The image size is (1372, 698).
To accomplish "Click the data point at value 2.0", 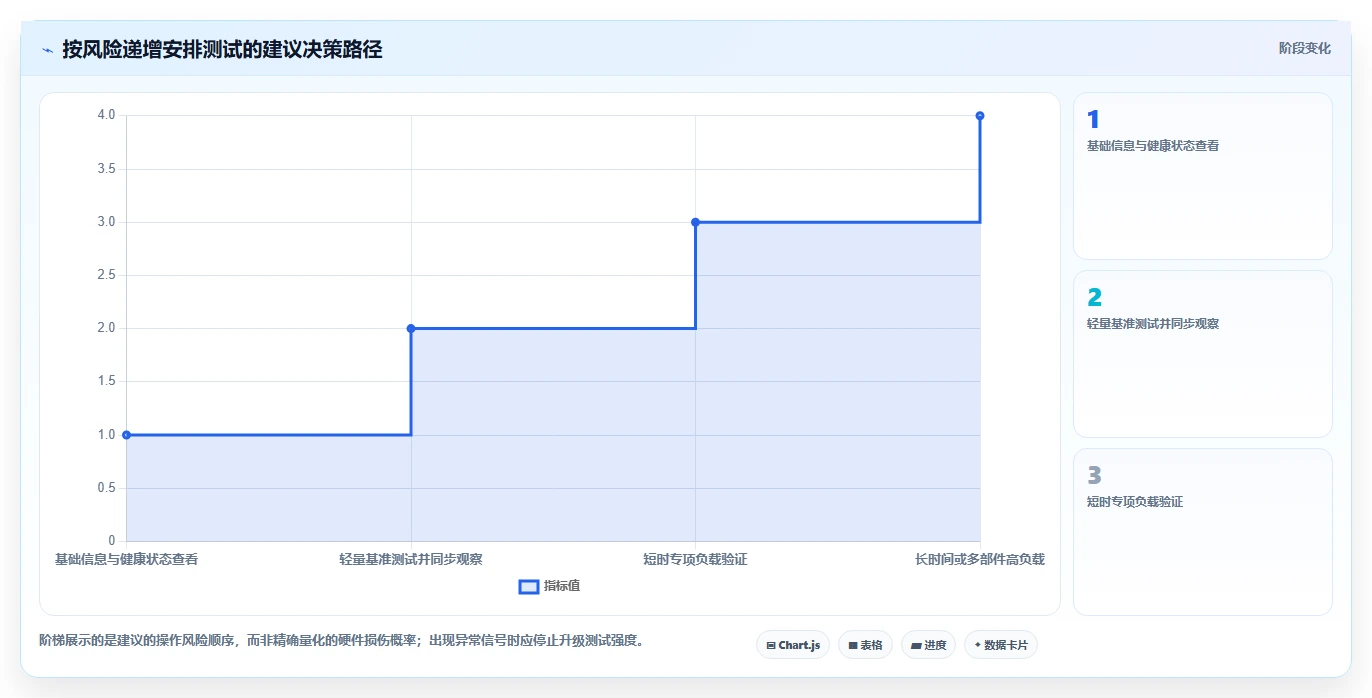I will click(411, 328).
